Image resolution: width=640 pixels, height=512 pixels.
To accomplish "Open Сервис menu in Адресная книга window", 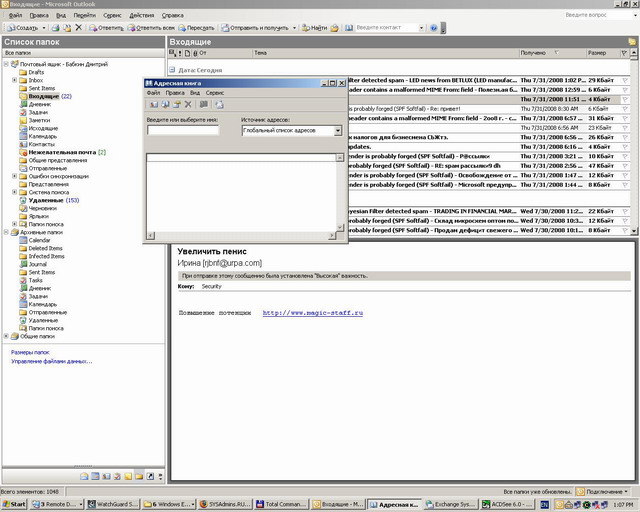I will pyautogui.click(x=215, y=93).
